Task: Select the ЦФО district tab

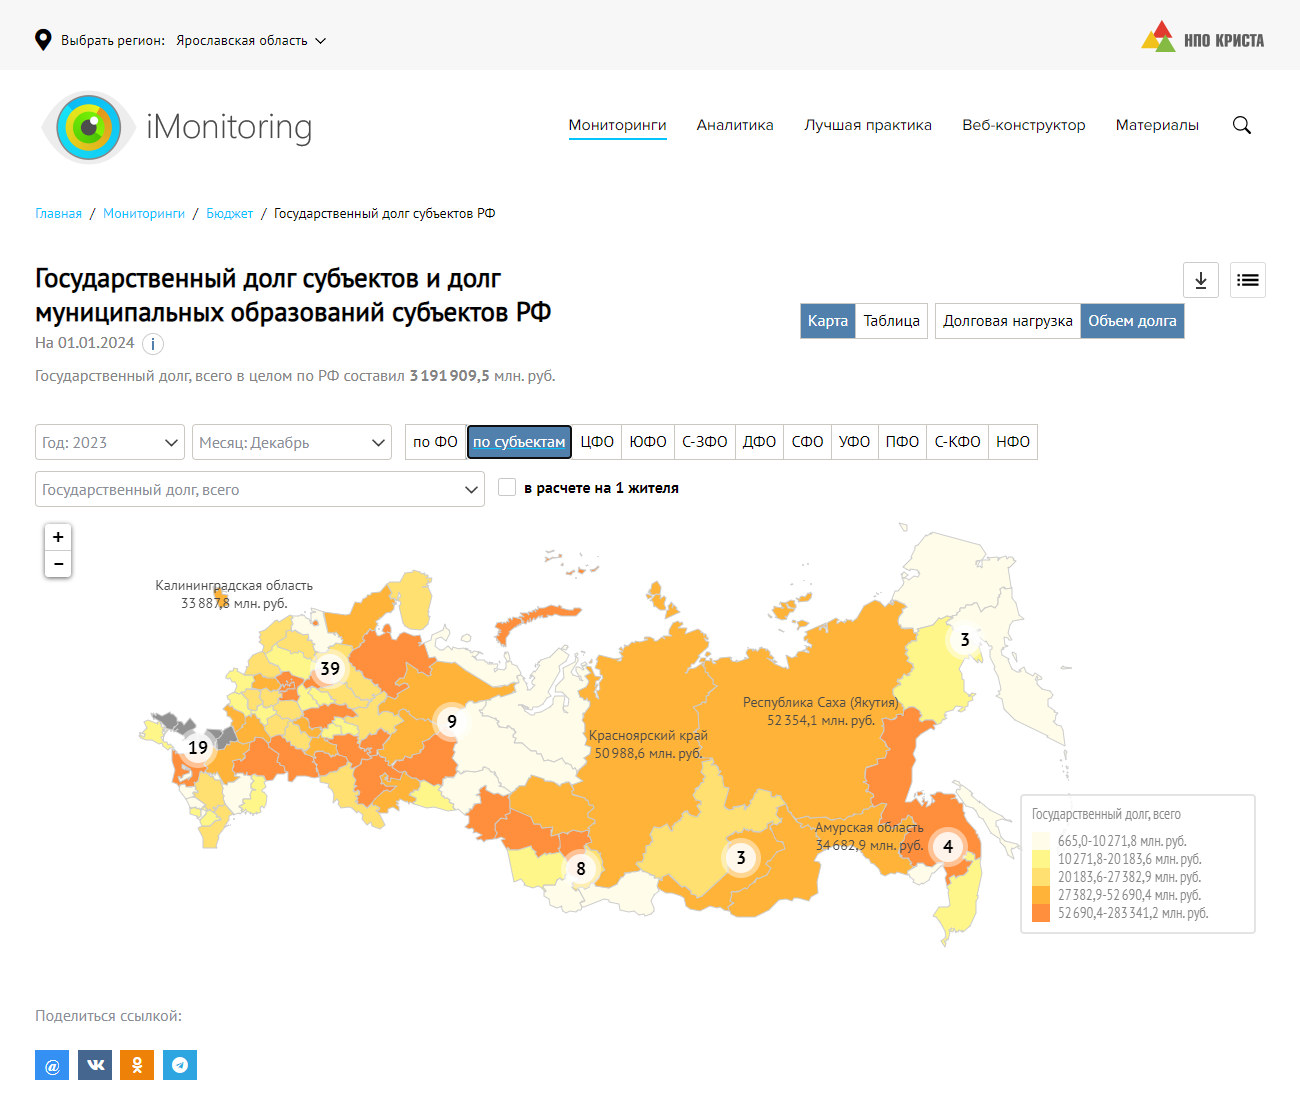Action: click(597, 442)
